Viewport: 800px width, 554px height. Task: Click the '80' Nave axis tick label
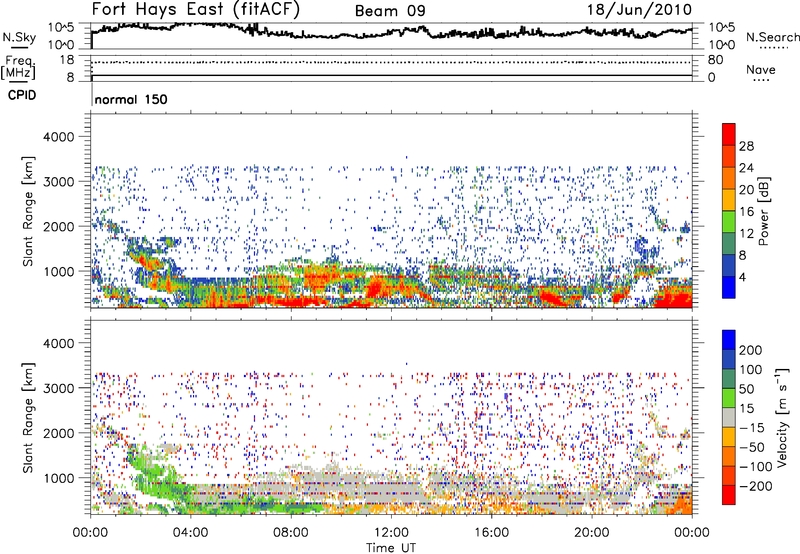[715, 60]
